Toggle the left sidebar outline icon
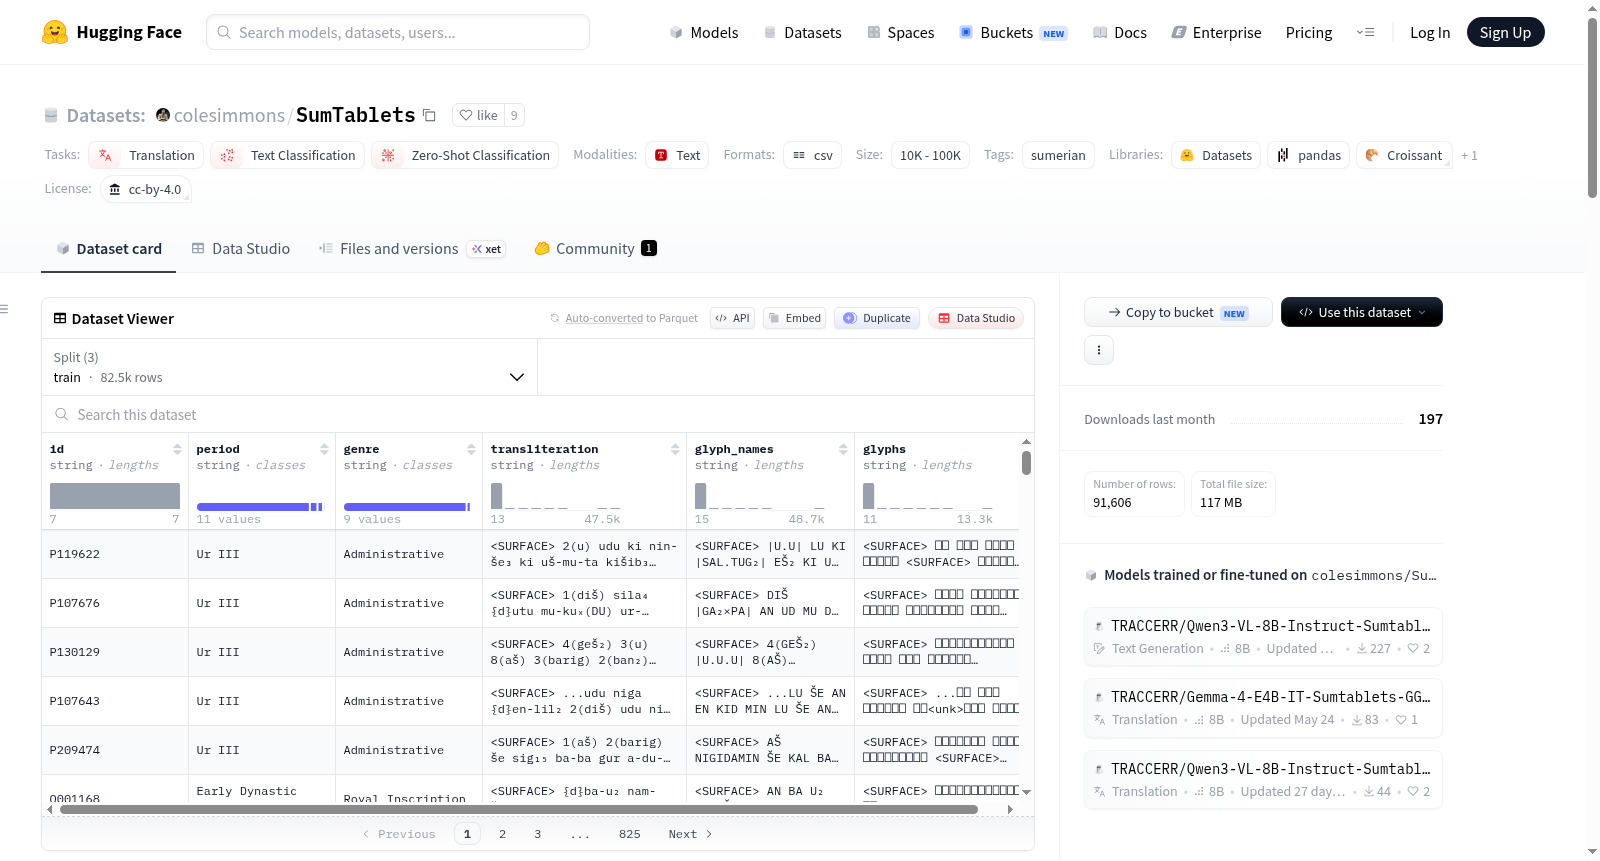1600x861 pixels. pyautogui.click(x=5, y=309)
